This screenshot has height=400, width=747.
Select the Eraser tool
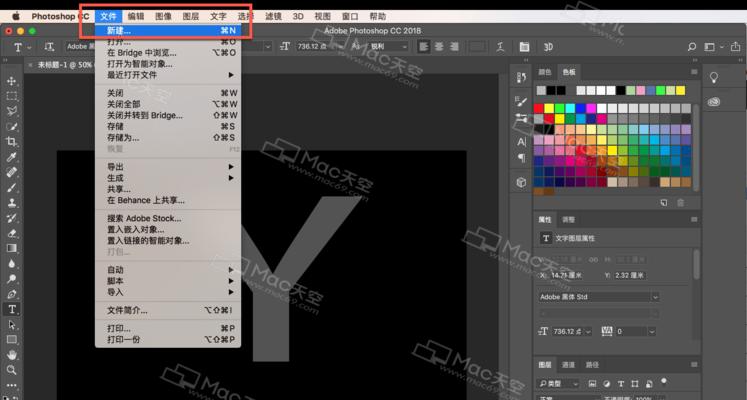click(11, 233)
